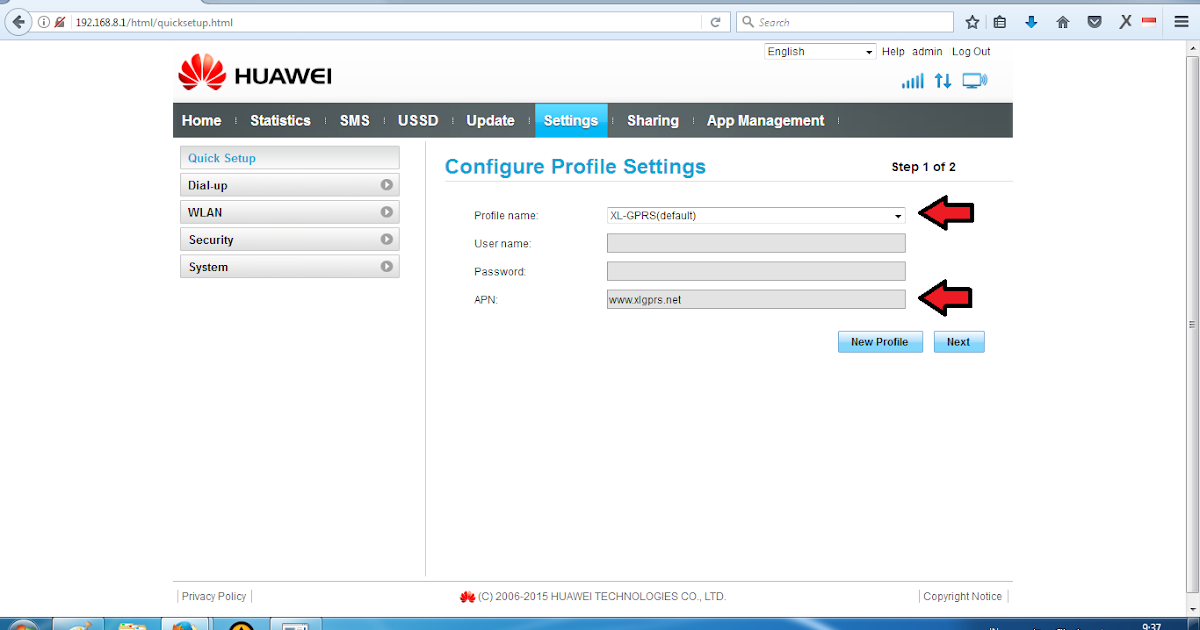Click the 'APN:' label
This screenshot has width=1200, height=630.
(485, 299)
